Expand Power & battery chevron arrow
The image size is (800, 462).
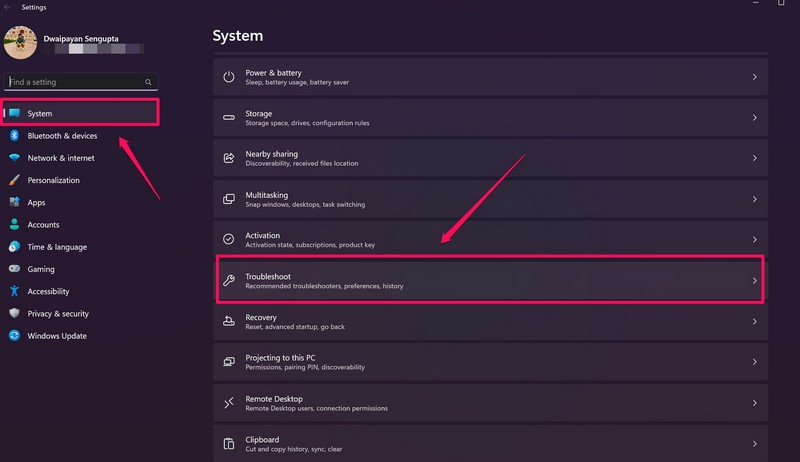click(754, 77)
